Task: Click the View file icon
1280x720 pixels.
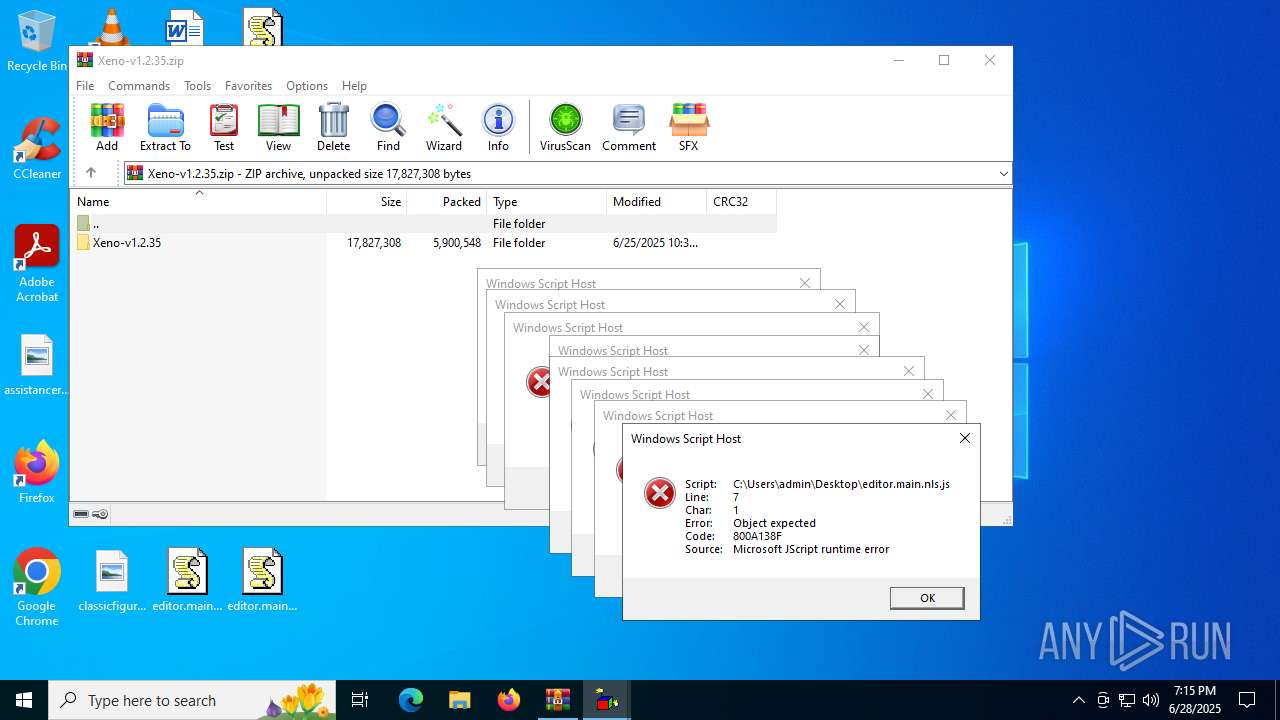Action: [278, 127]
